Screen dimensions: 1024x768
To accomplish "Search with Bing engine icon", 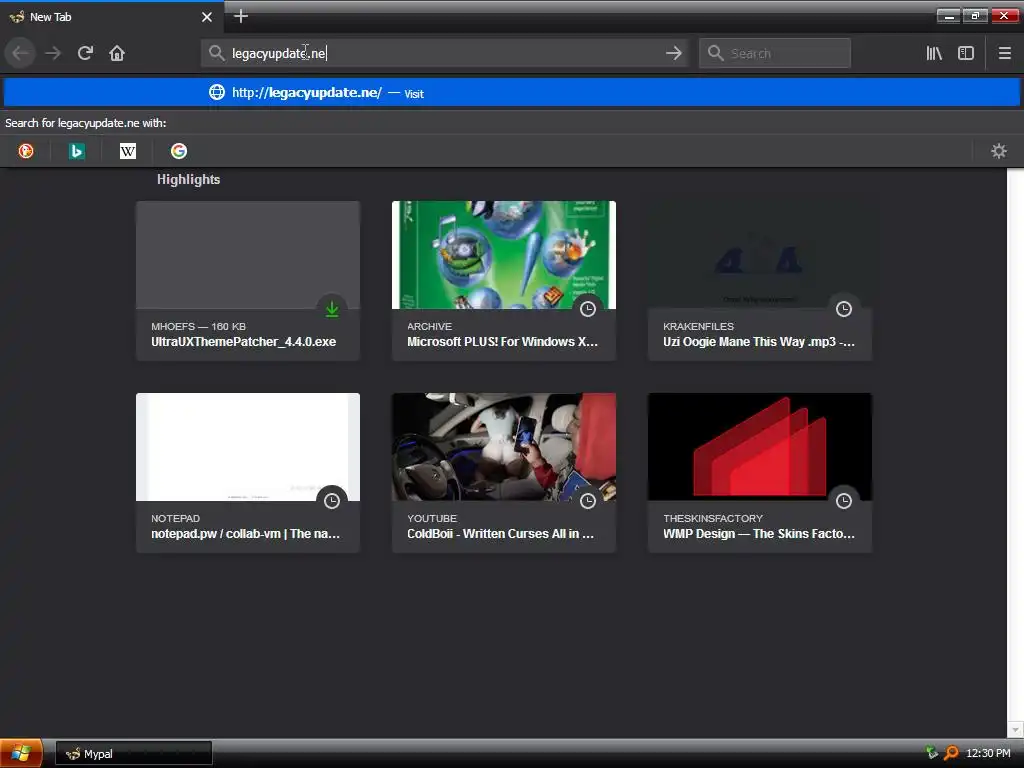I will pos(76,151).
